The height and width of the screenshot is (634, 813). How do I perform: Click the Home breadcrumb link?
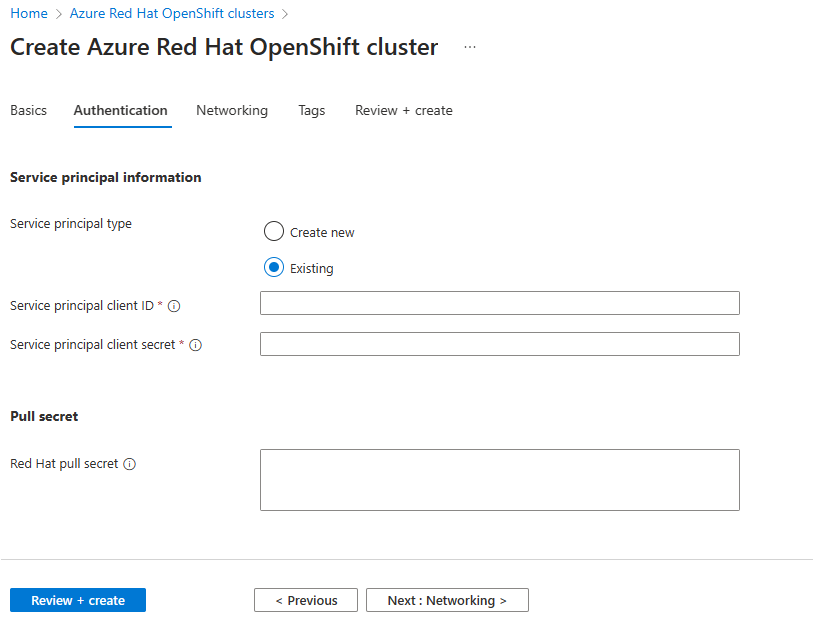point(29,13)
